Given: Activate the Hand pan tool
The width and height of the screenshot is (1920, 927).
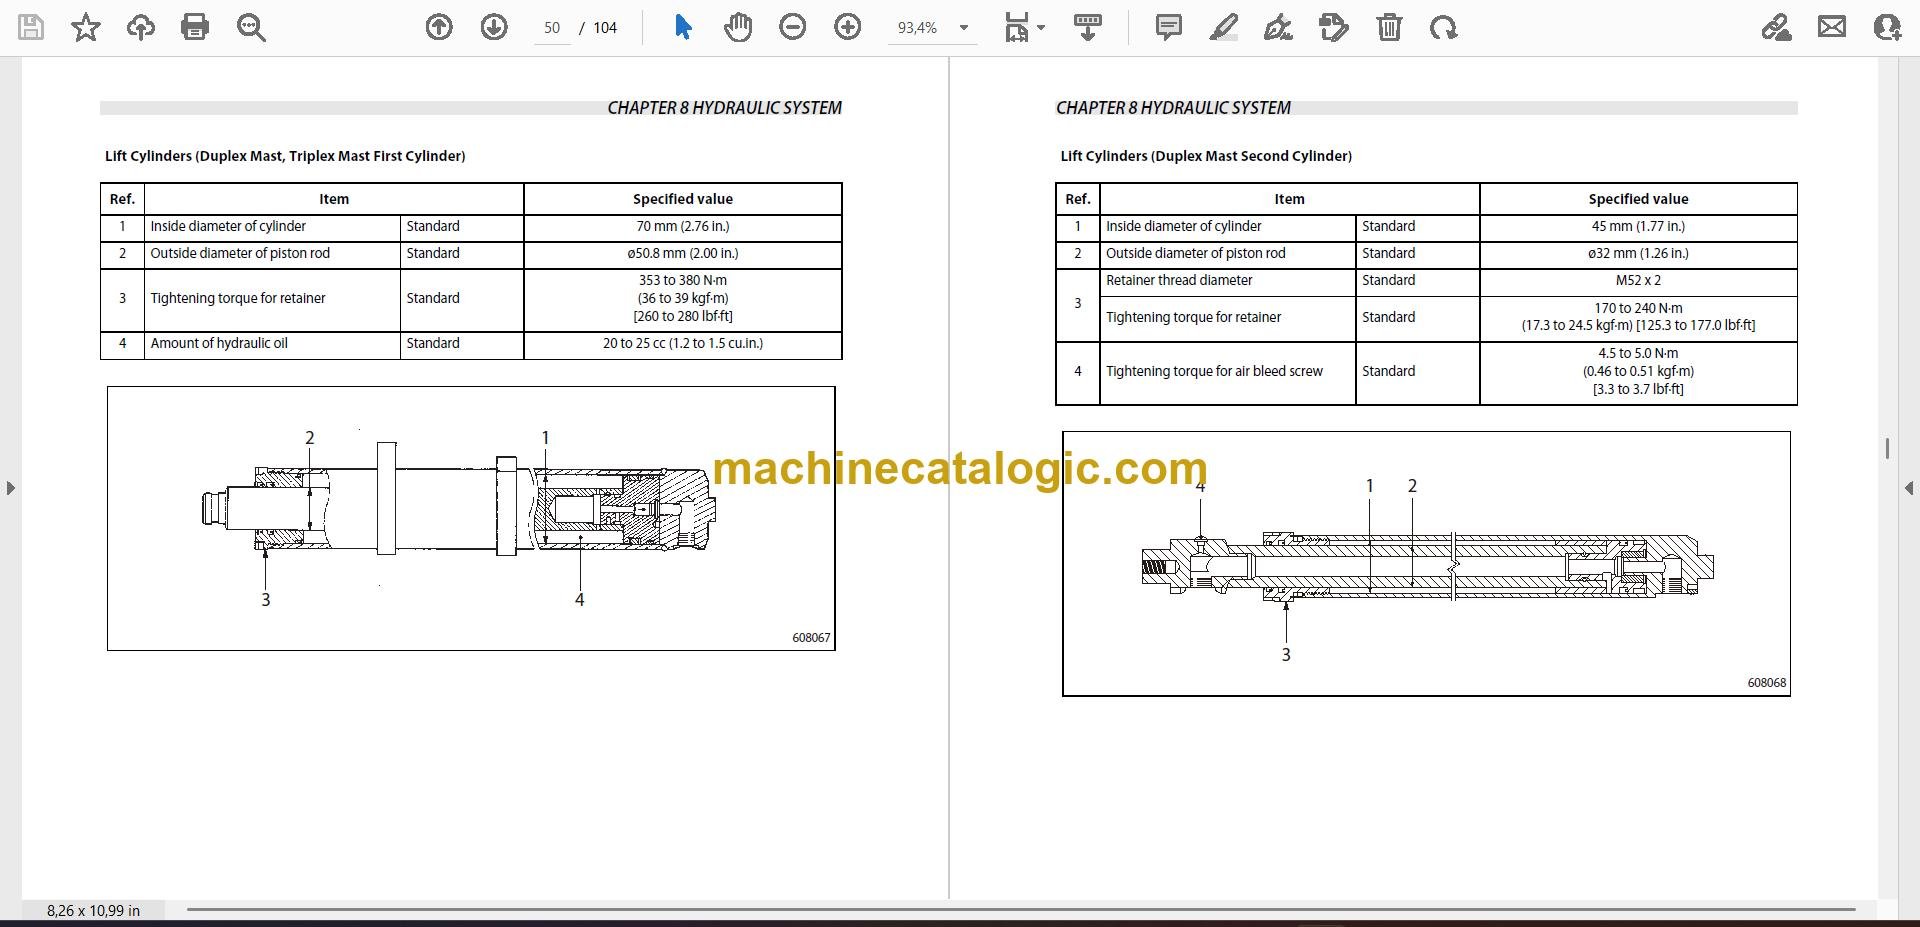Looking at the screenshot, I should [738, 27].
